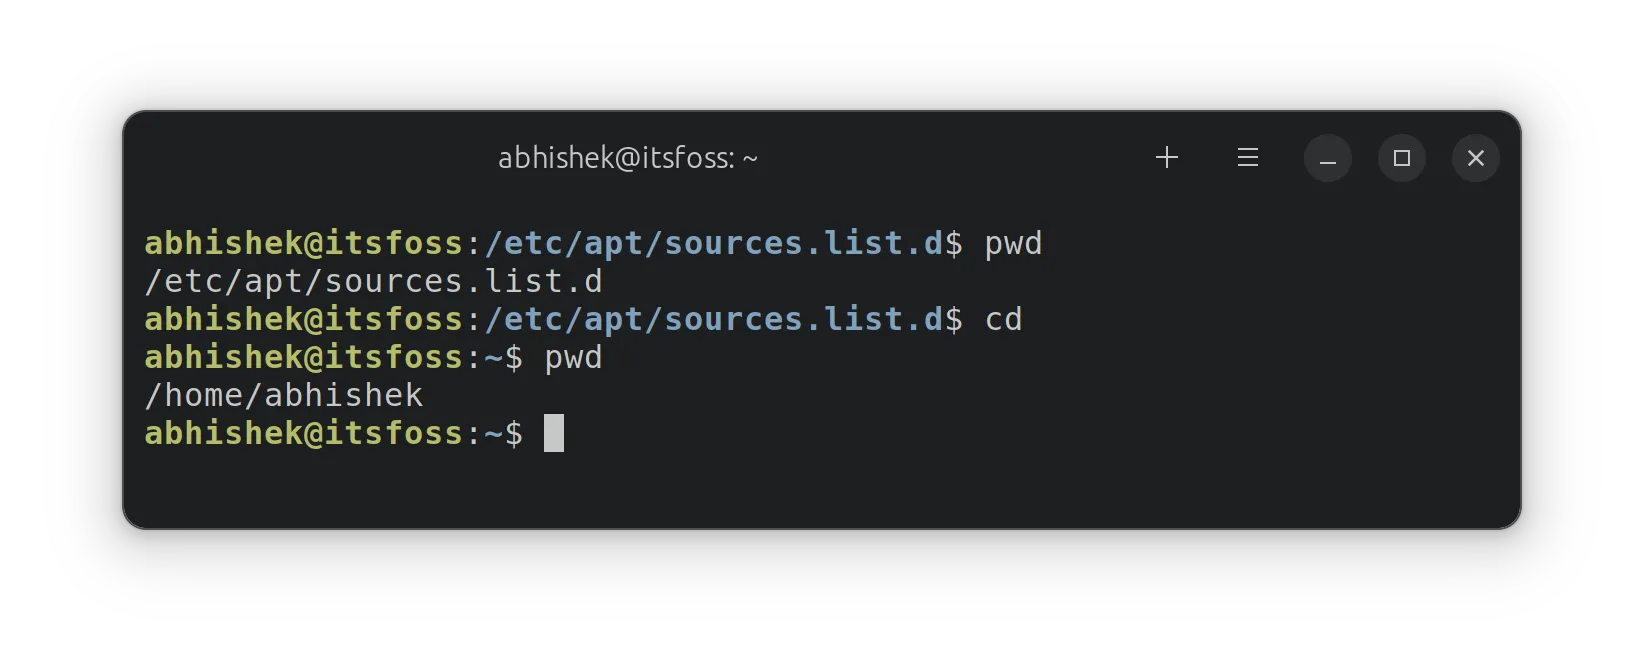This screenshot has width=1644, height=664.
Task: Click the cd command text
Action: click(x=1003, y=320)
